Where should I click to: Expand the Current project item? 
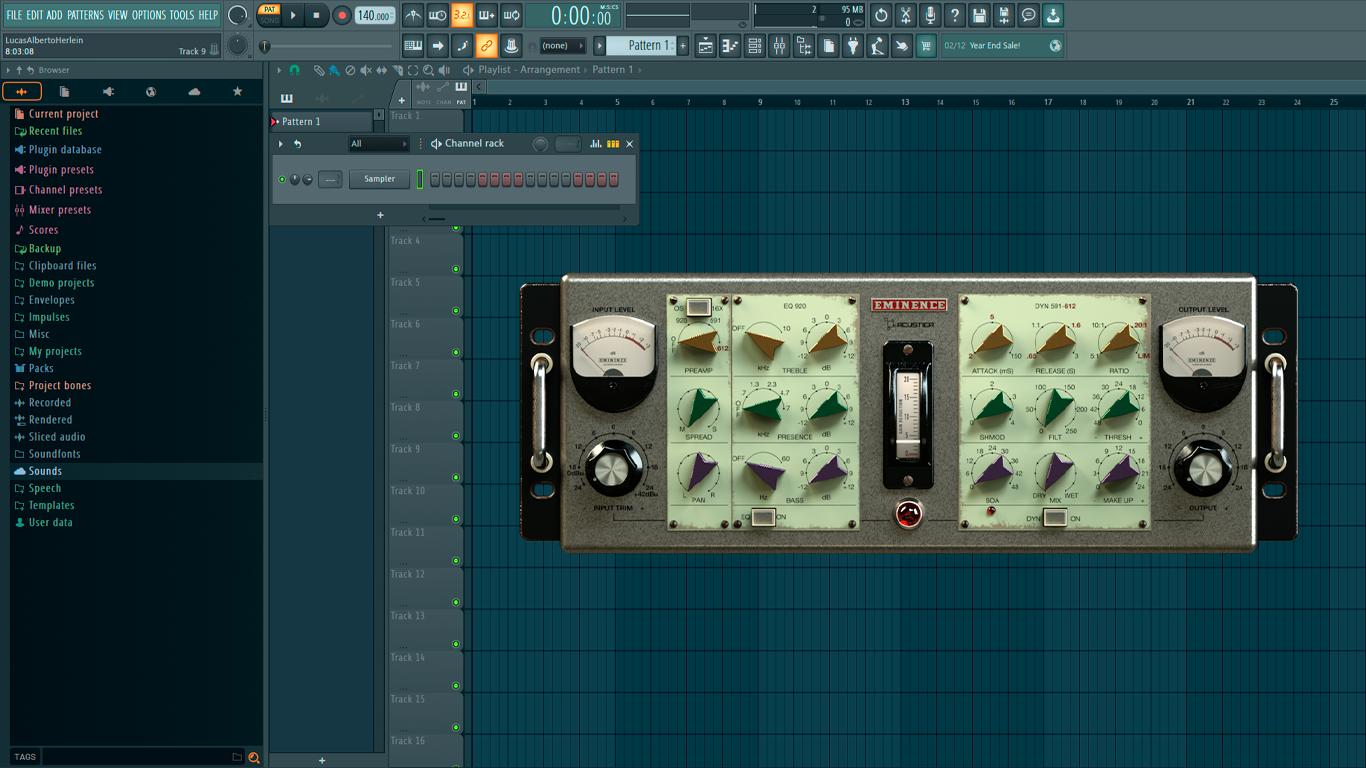click(63, 114)
